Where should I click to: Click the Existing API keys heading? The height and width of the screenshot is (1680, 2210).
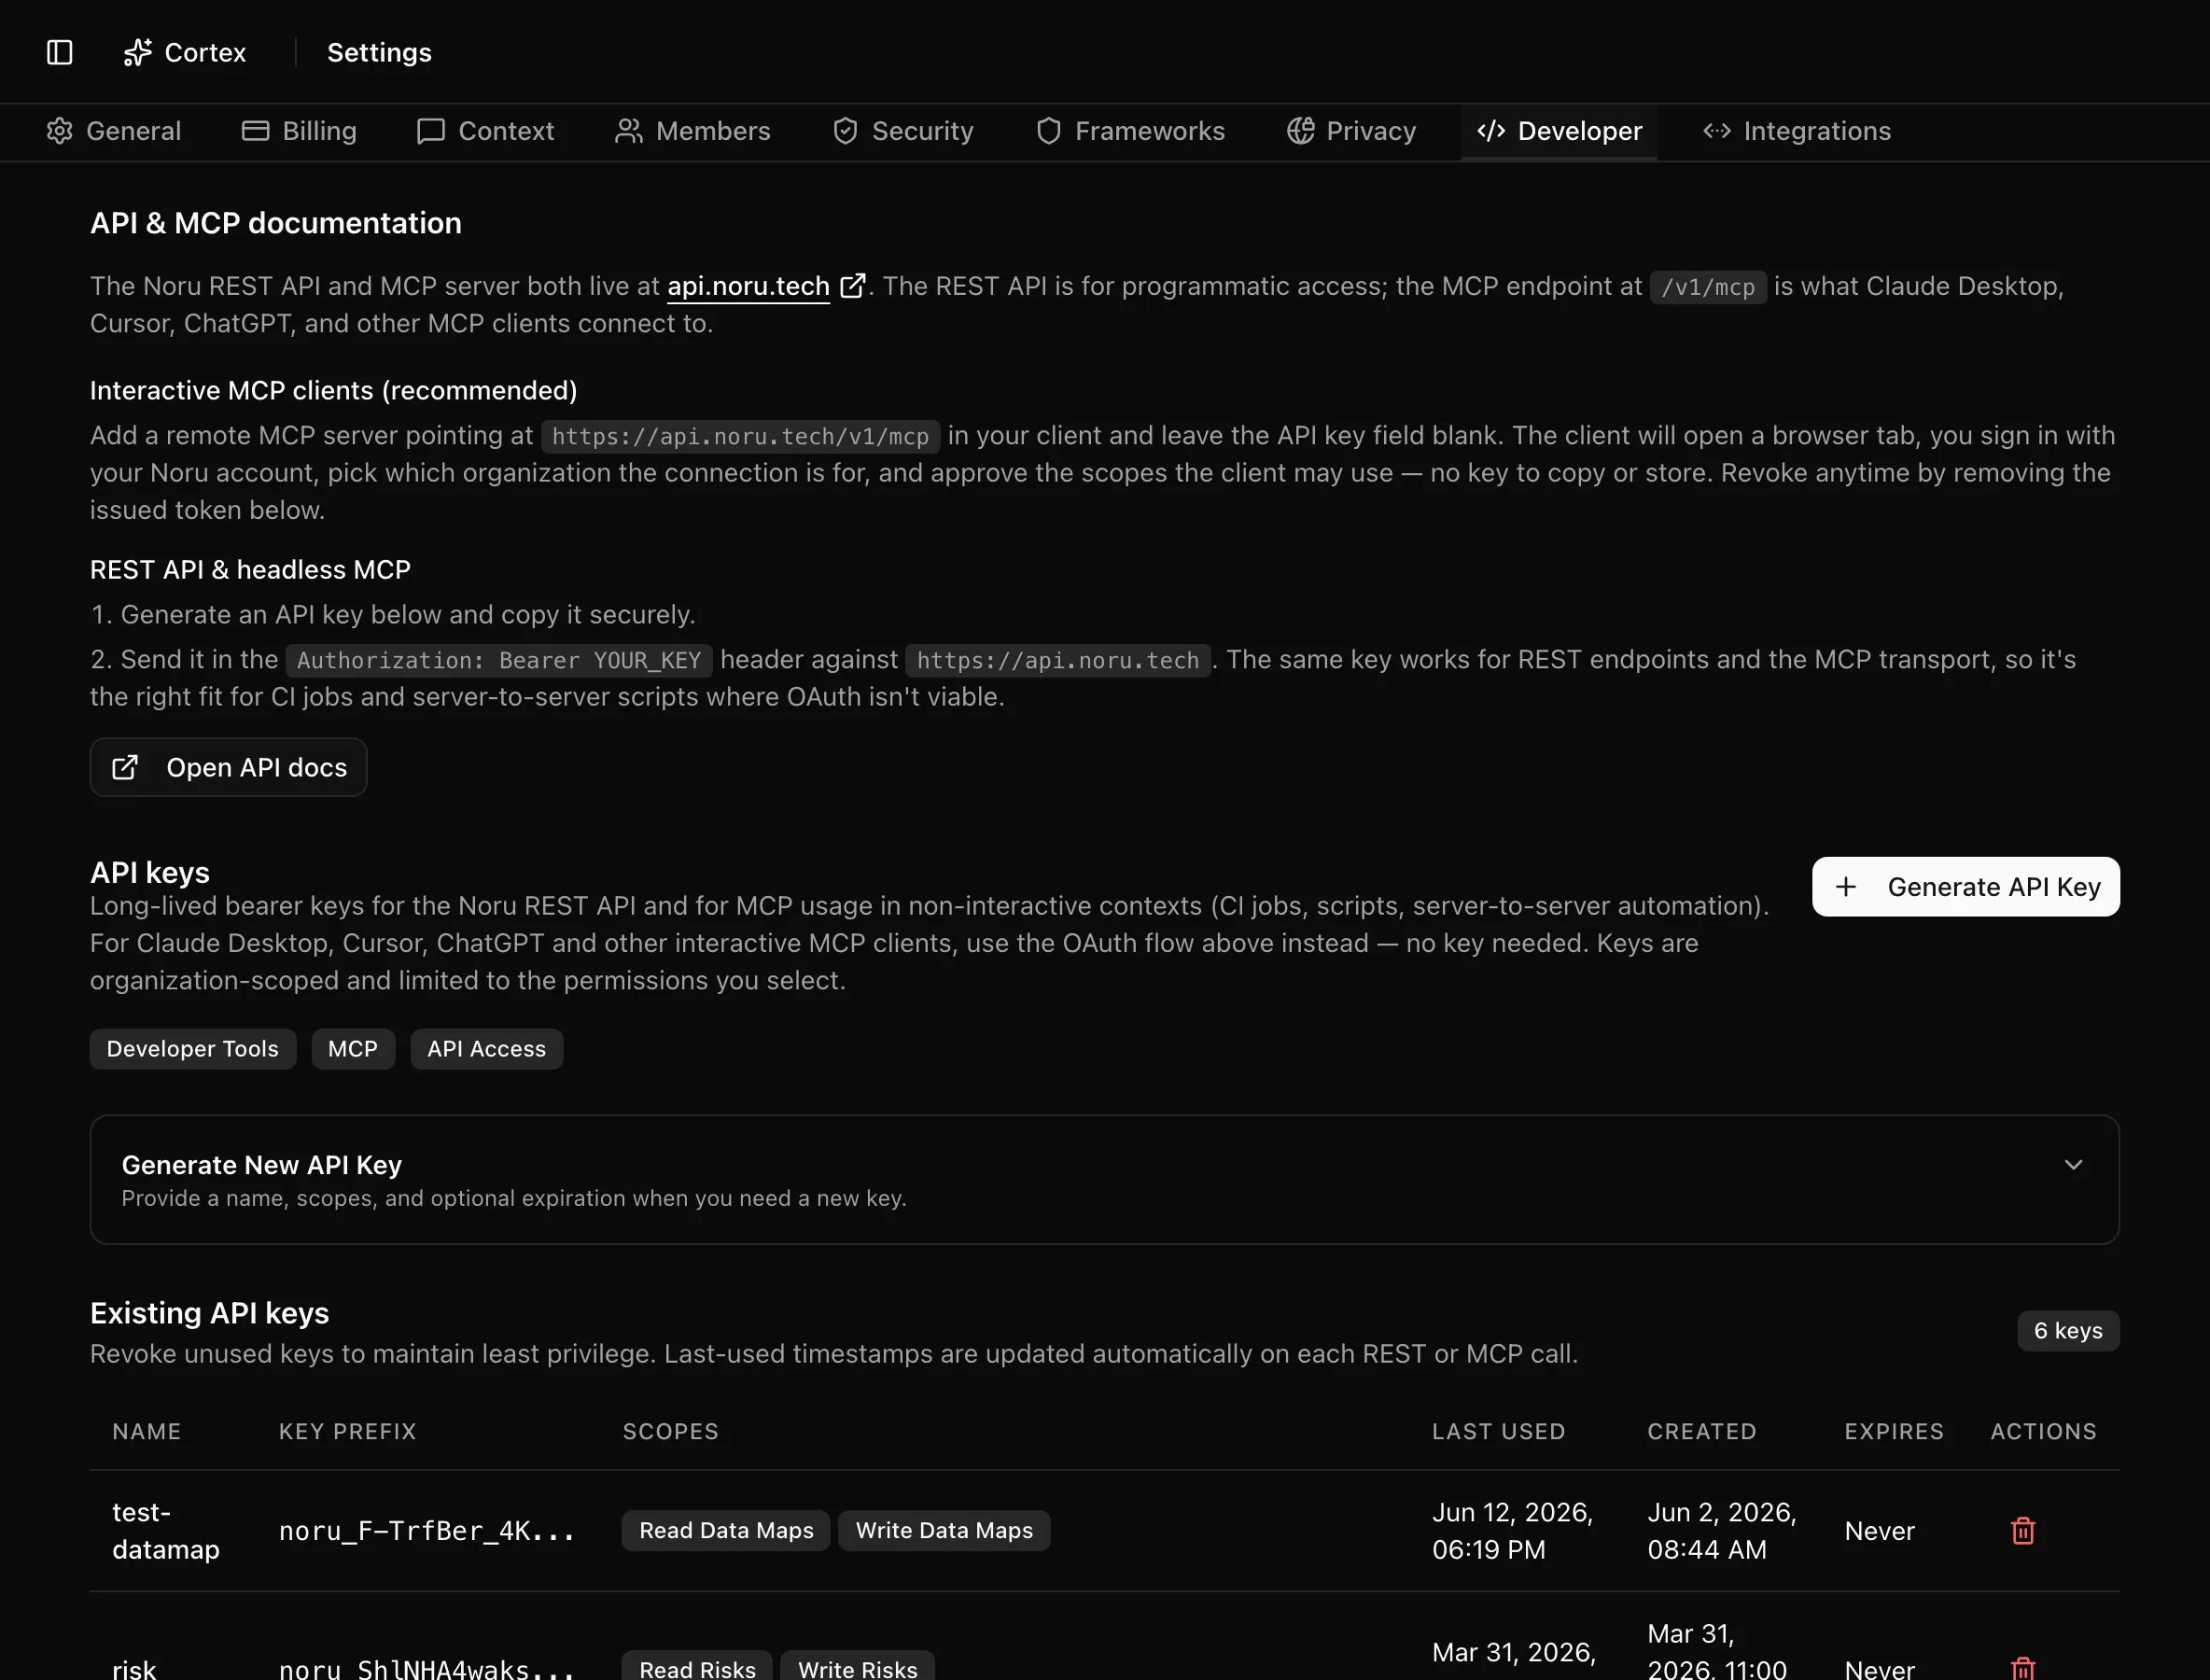pos(209,1313)
